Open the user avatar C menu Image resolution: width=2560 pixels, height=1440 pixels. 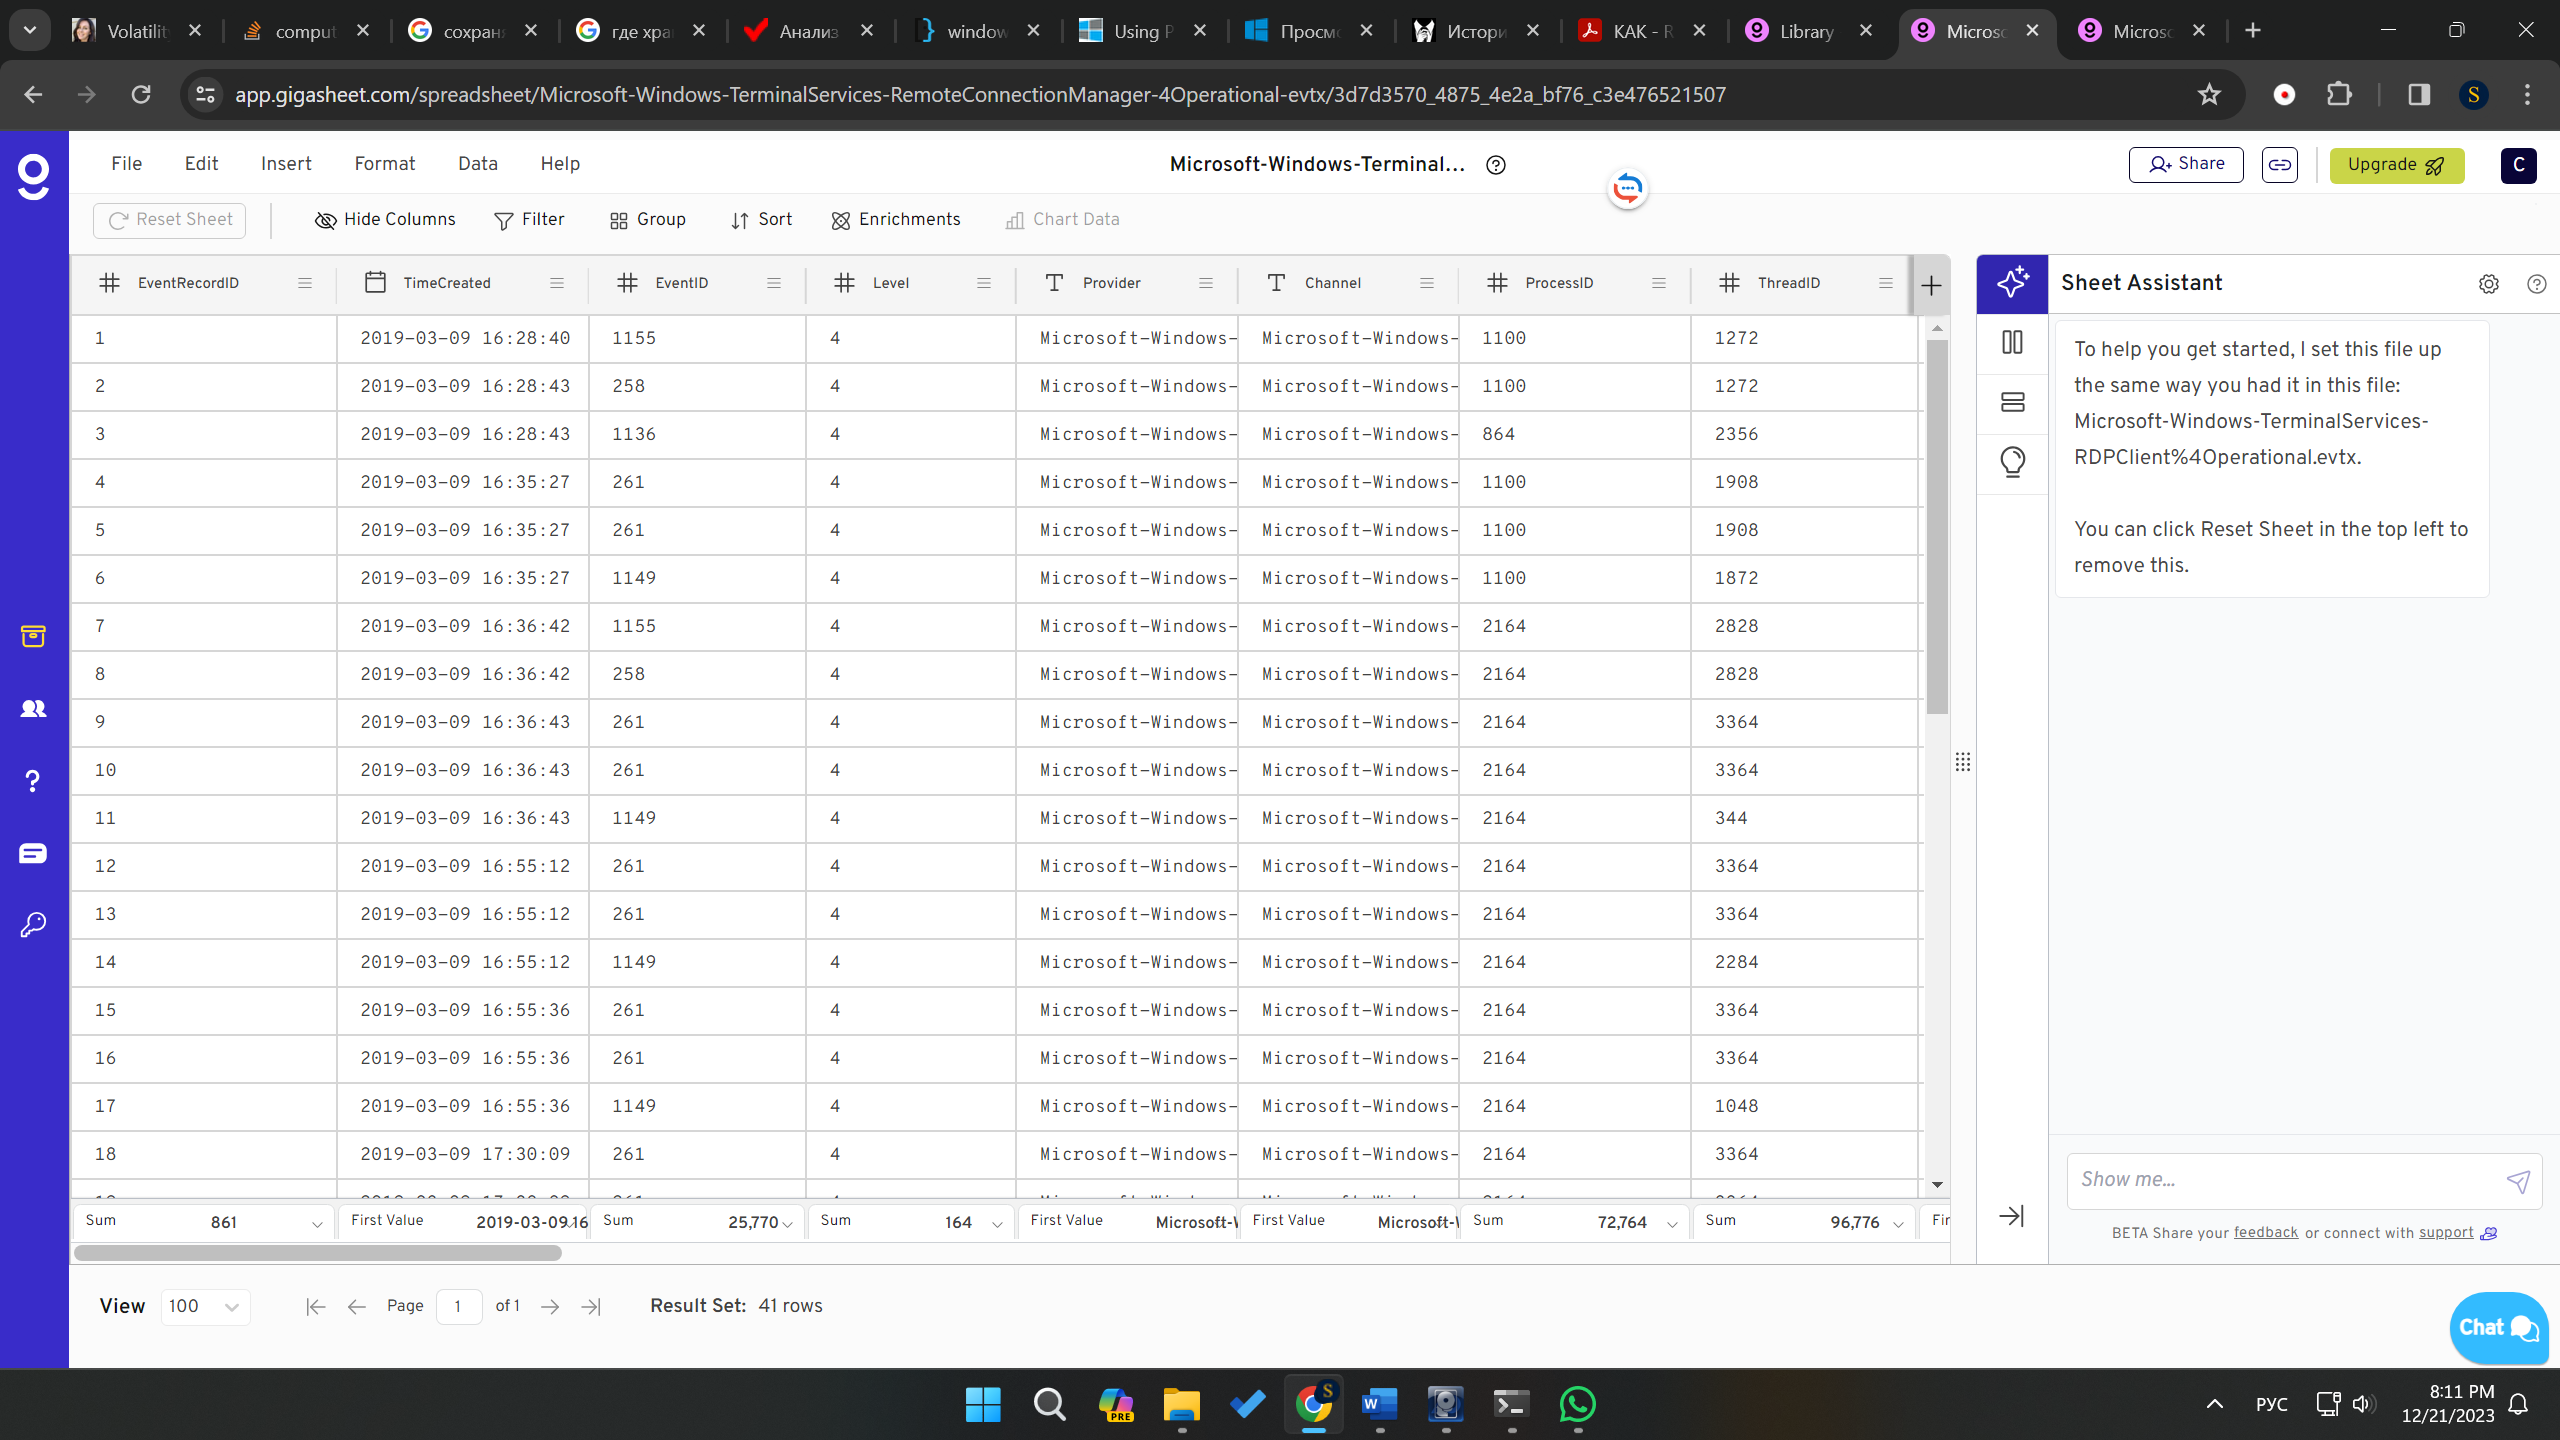click(x=2518, y=165)
